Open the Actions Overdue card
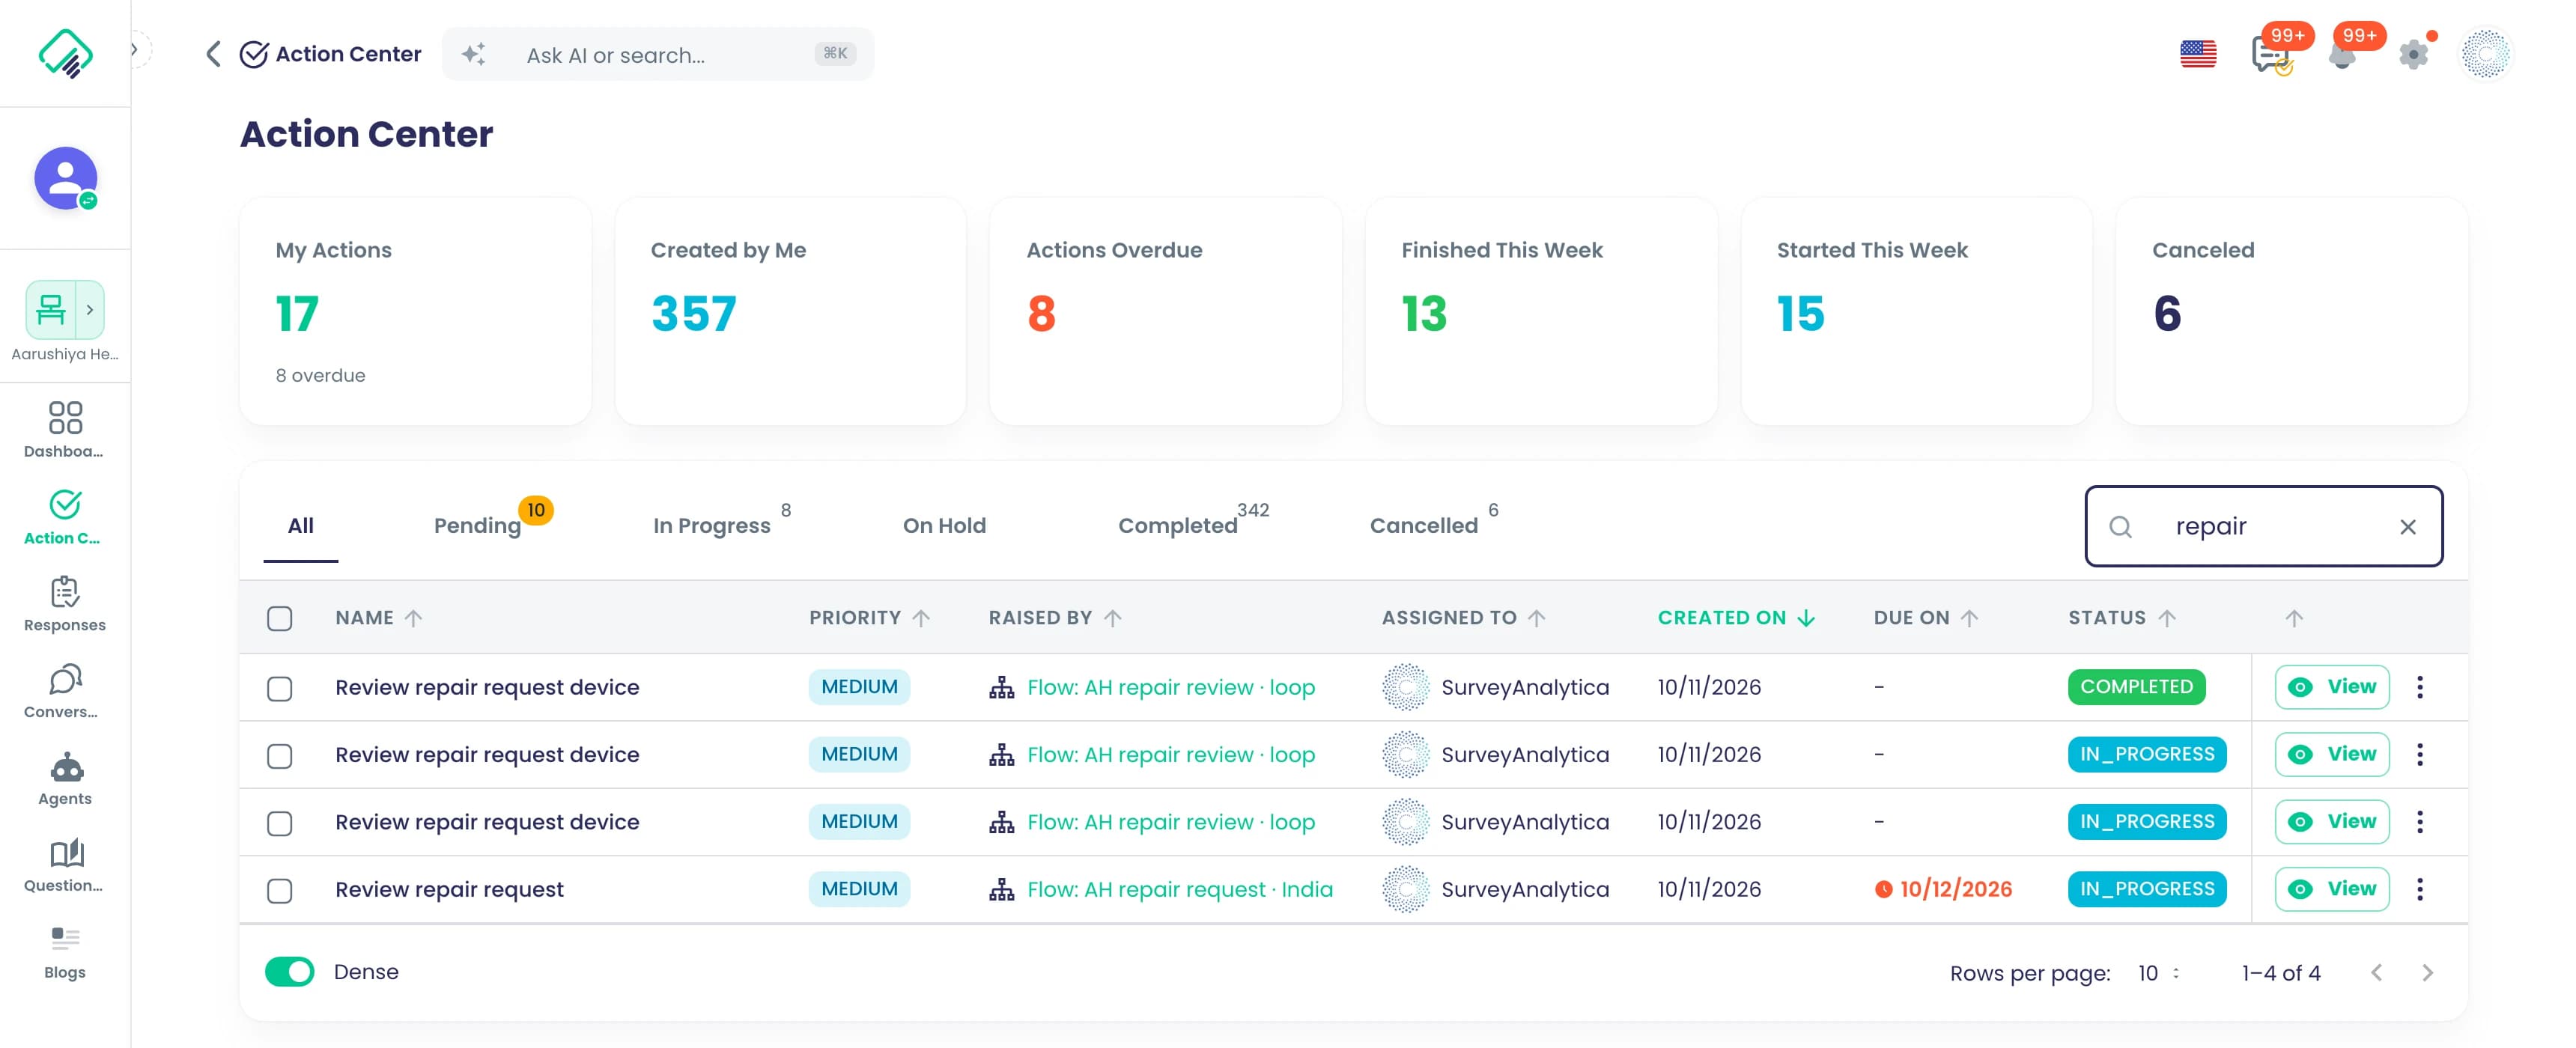 1165,311
